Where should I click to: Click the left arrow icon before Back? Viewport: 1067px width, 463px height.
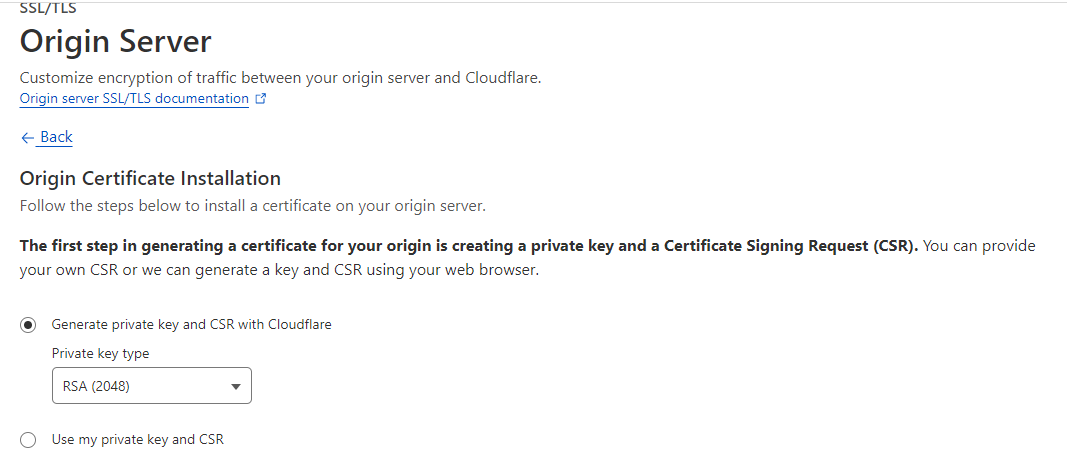pos(27,137)
